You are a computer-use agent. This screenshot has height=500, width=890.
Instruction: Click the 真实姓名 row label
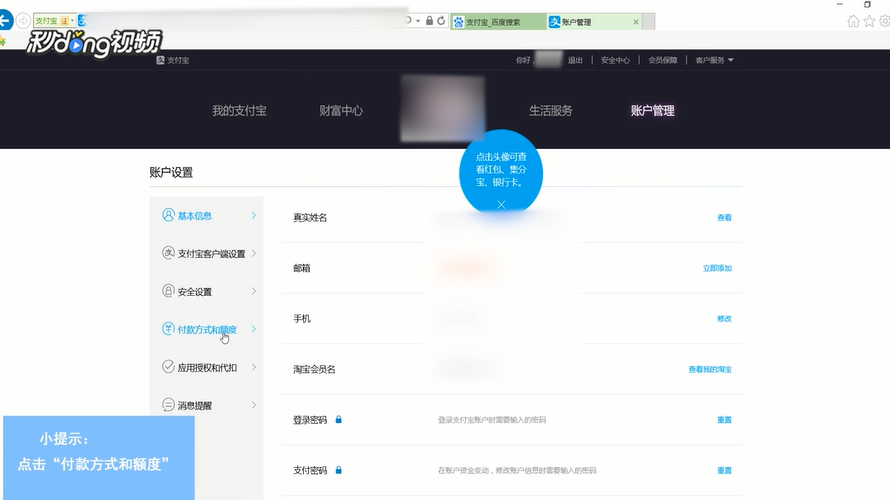pos(310,217)
